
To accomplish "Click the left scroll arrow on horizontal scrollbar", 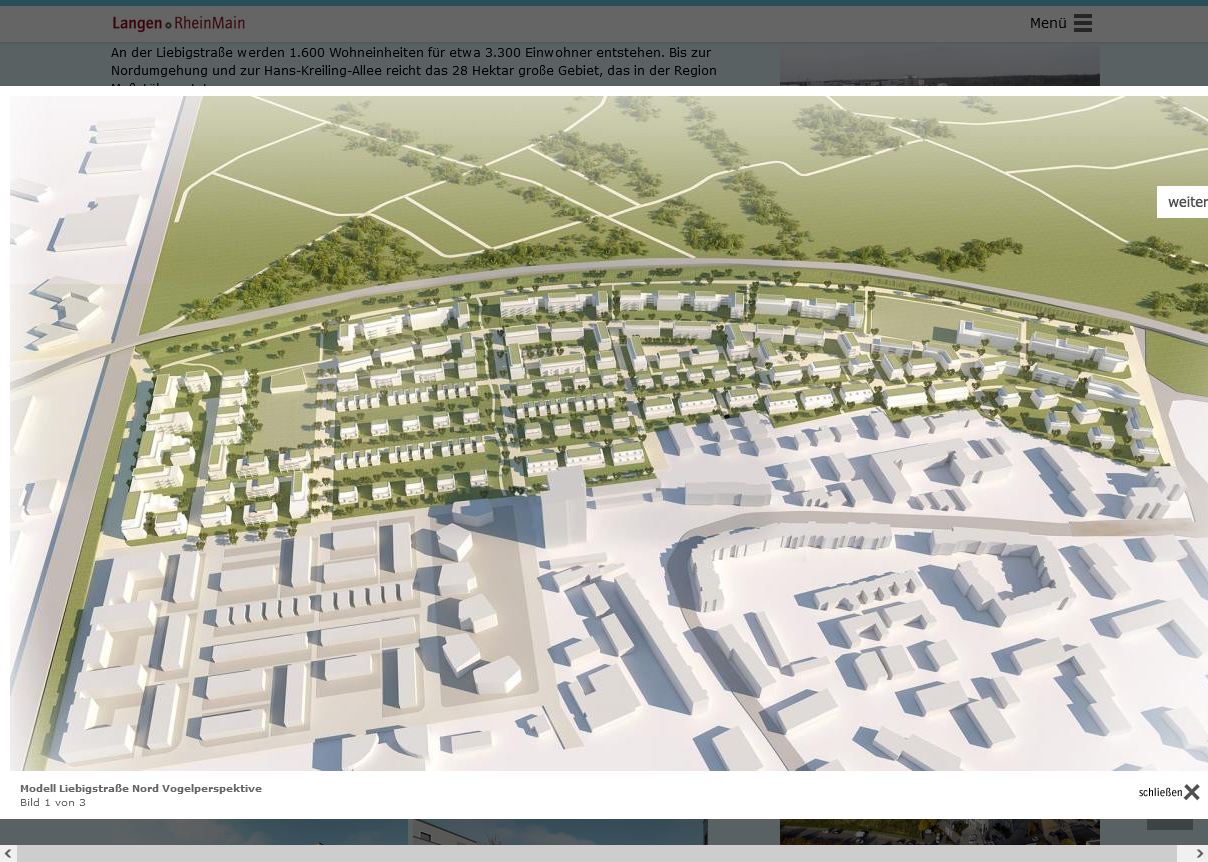I will click(8, 853).
